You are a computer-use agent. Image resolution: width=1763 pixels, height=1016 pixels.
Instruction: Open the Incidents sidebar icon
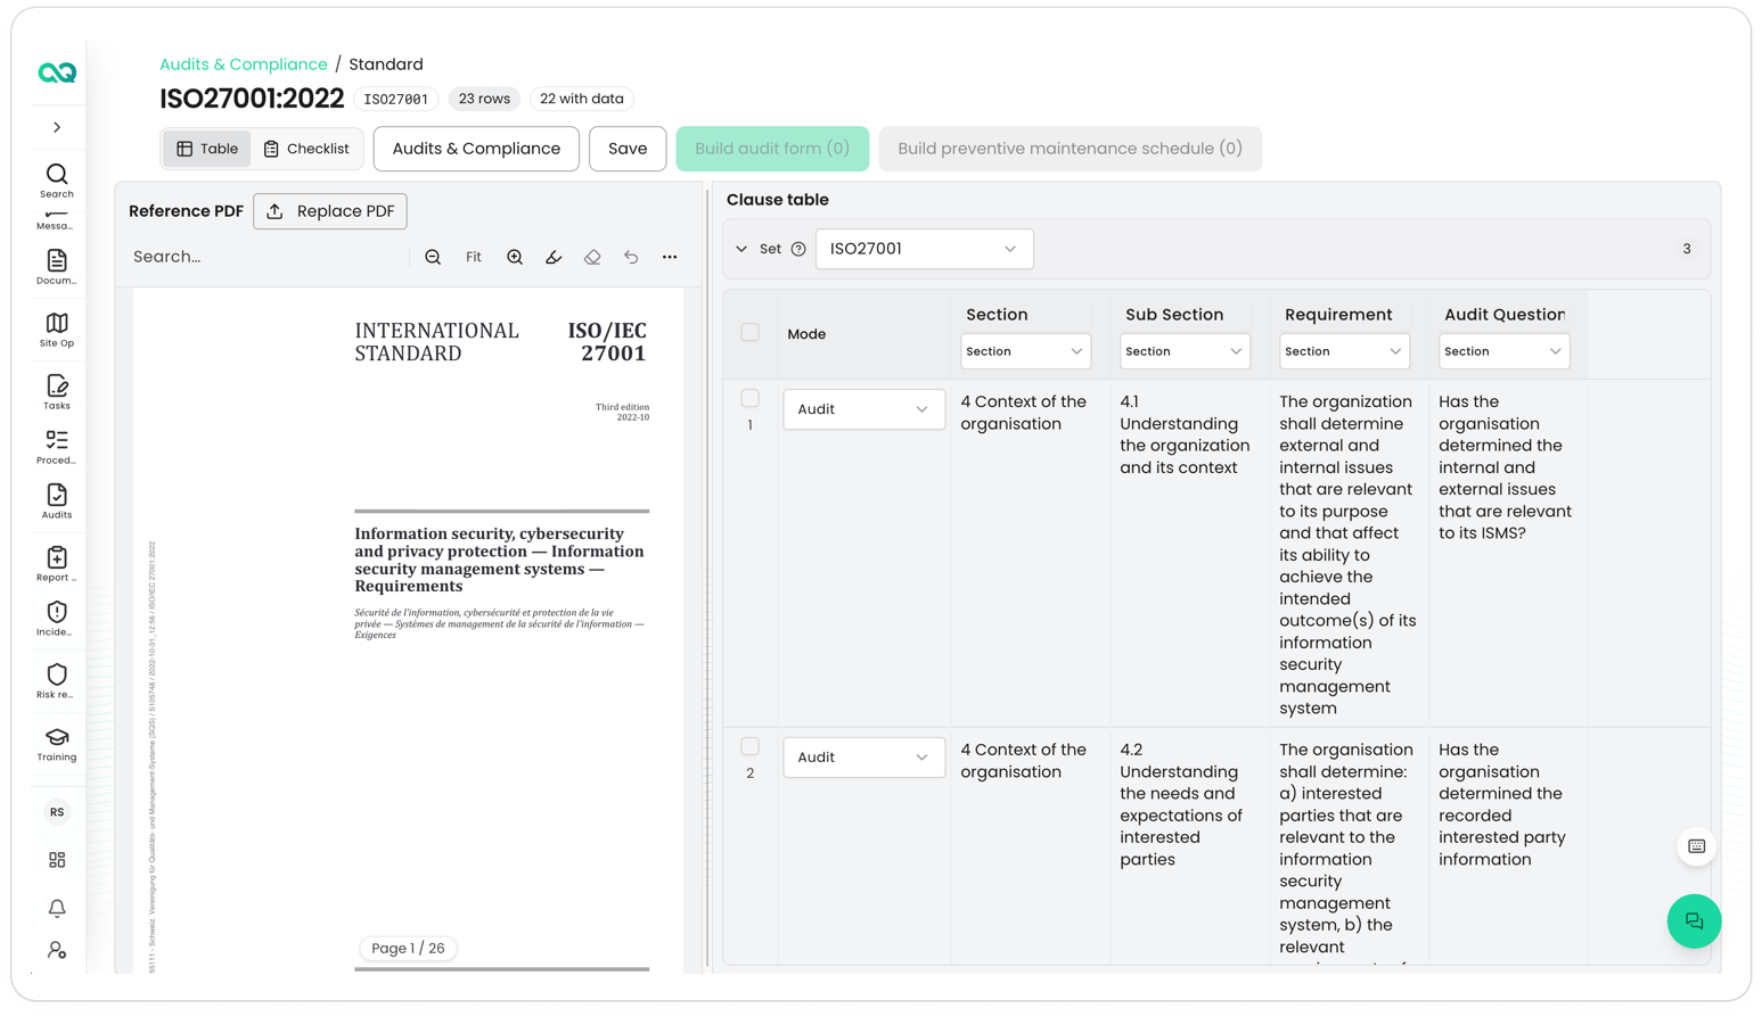click(x=57, y=619)
